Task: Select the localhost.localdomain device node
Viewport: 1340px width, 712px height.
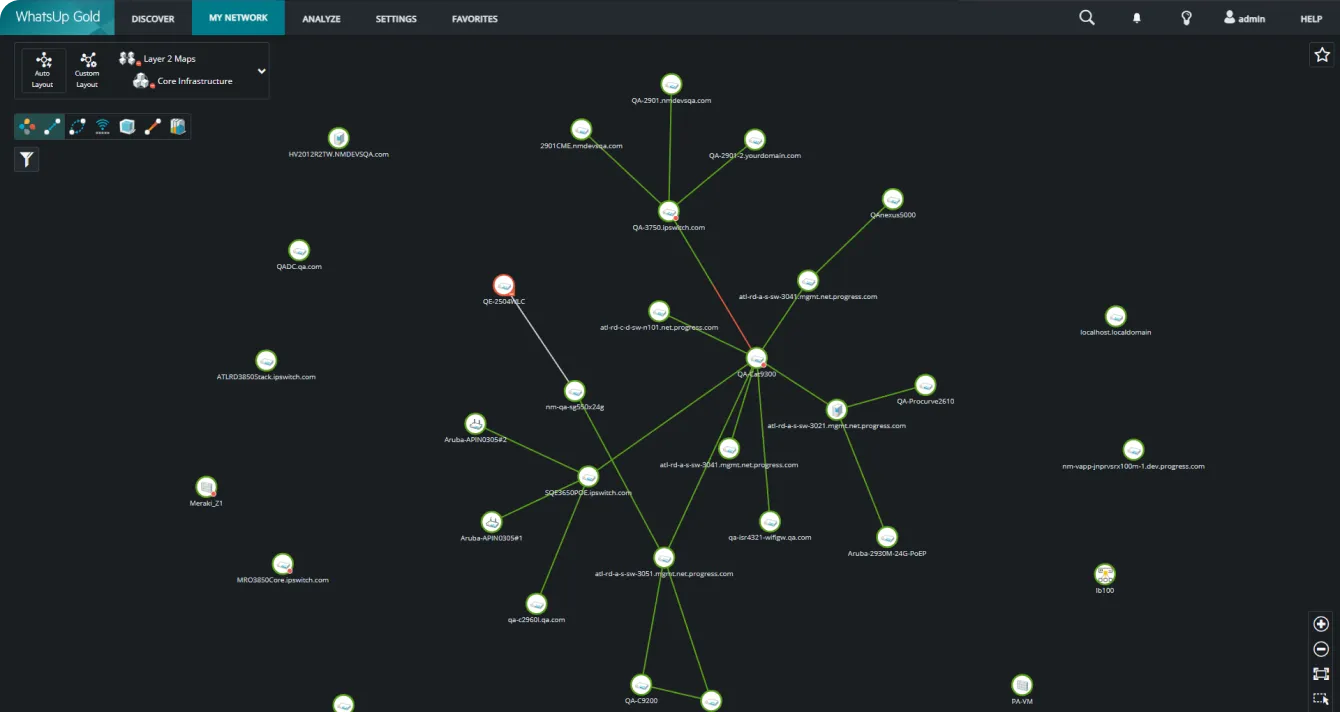Action: tap(1116, 316)
